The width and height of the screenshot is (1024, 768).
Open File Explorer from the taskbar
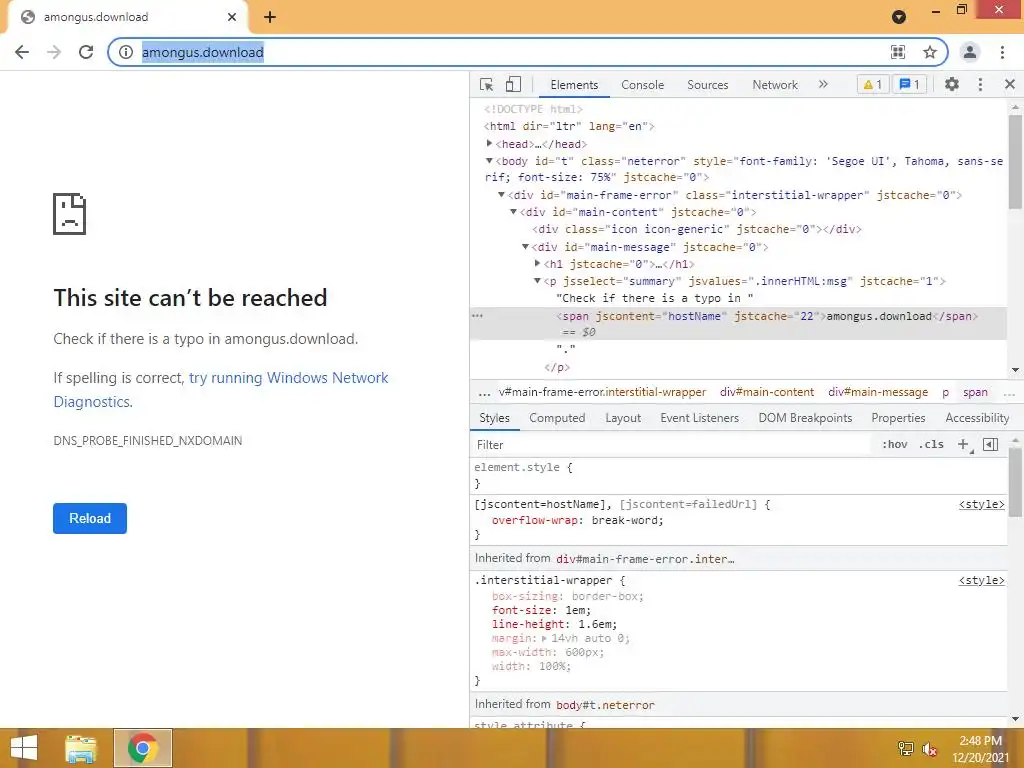tap(81, 748)
